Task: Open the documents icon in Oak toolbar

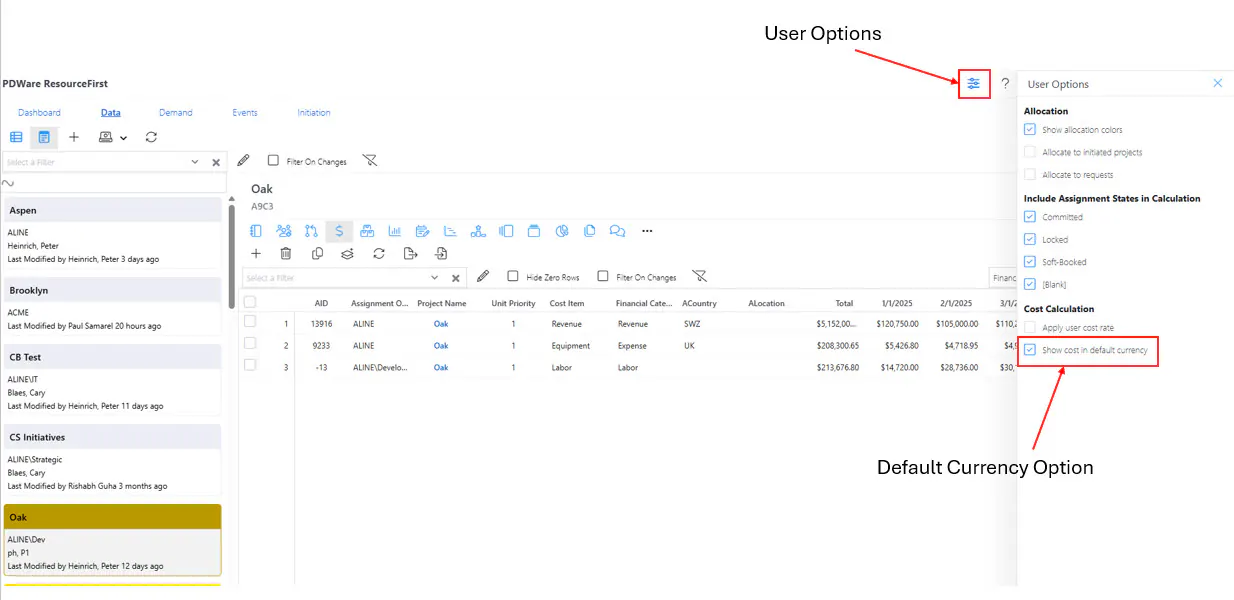Action: [x=590, y=231]
